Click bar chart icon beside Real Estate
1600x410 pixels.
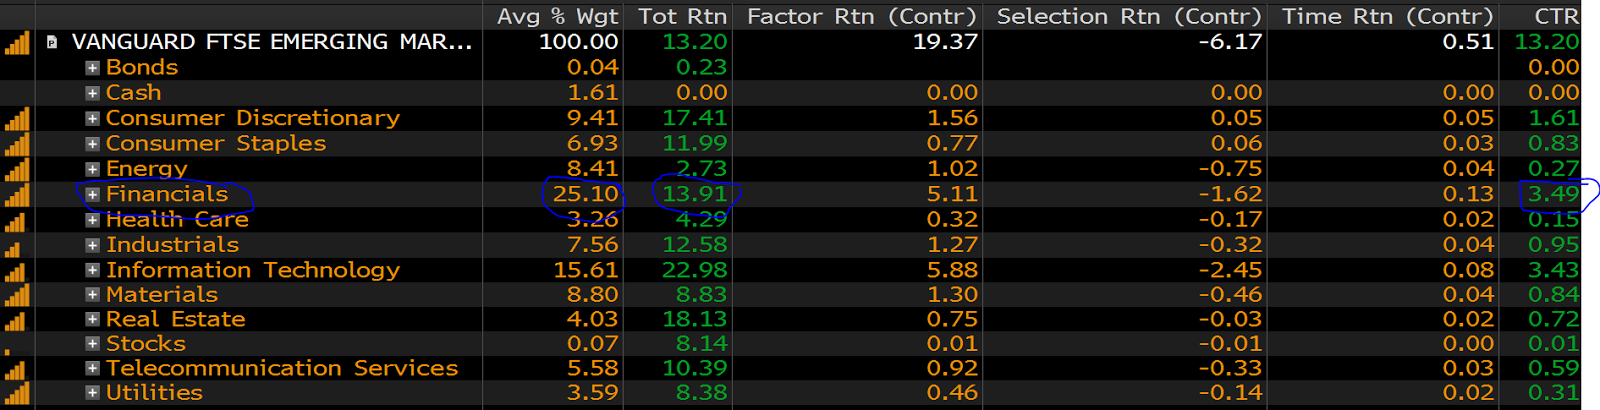point(15,320)
